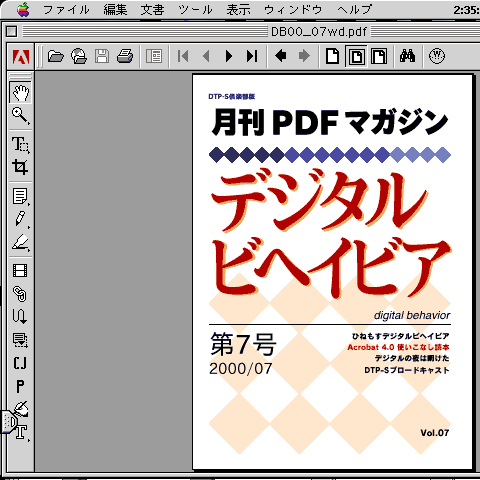480x480 pixels.
Task: Click the Open file folder icon
Action: click(55, 56)
